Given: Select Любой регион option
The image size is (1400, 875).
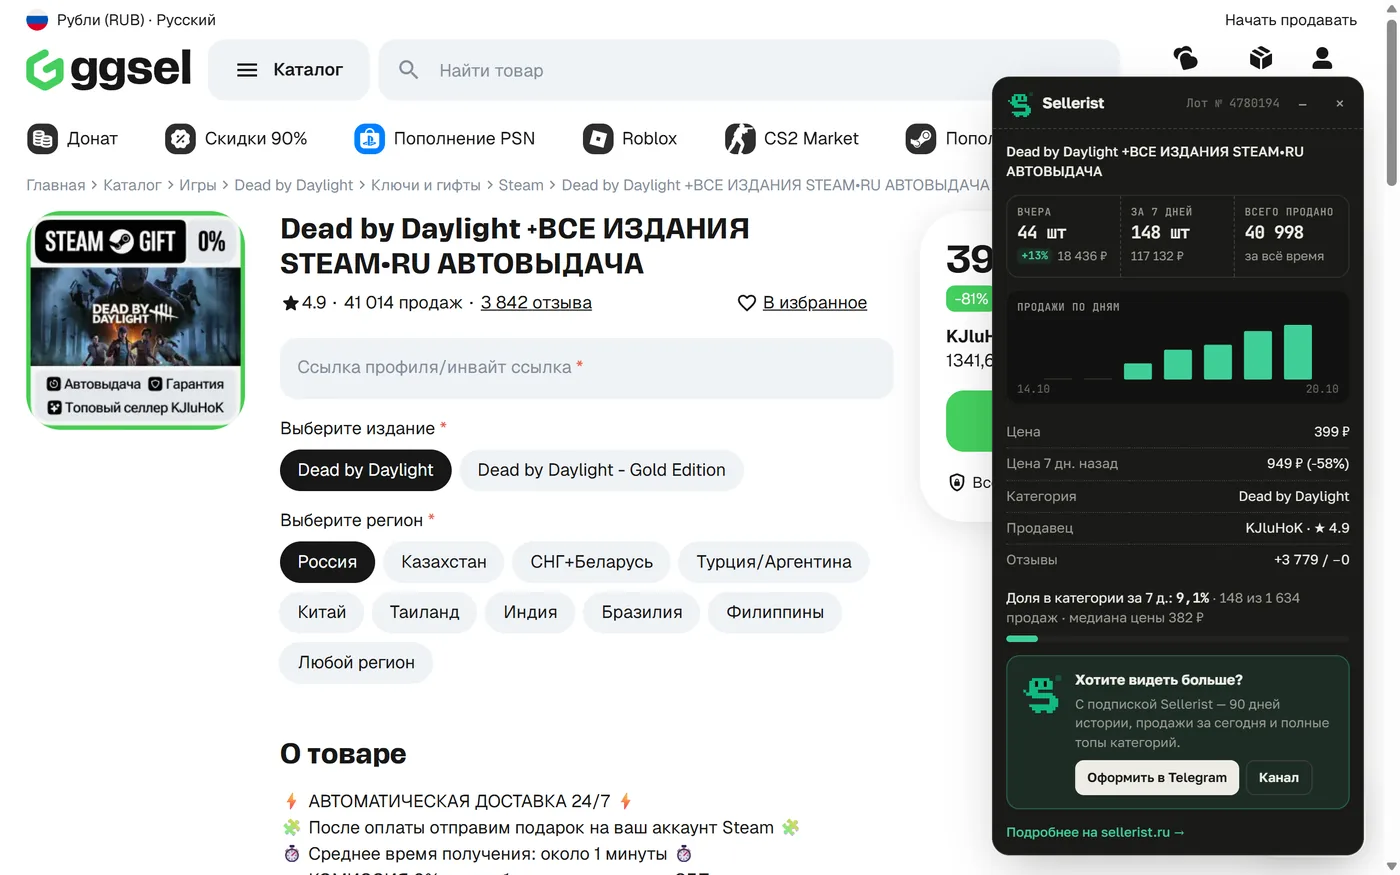Looking at the screenshot, I should coord(356,663).
